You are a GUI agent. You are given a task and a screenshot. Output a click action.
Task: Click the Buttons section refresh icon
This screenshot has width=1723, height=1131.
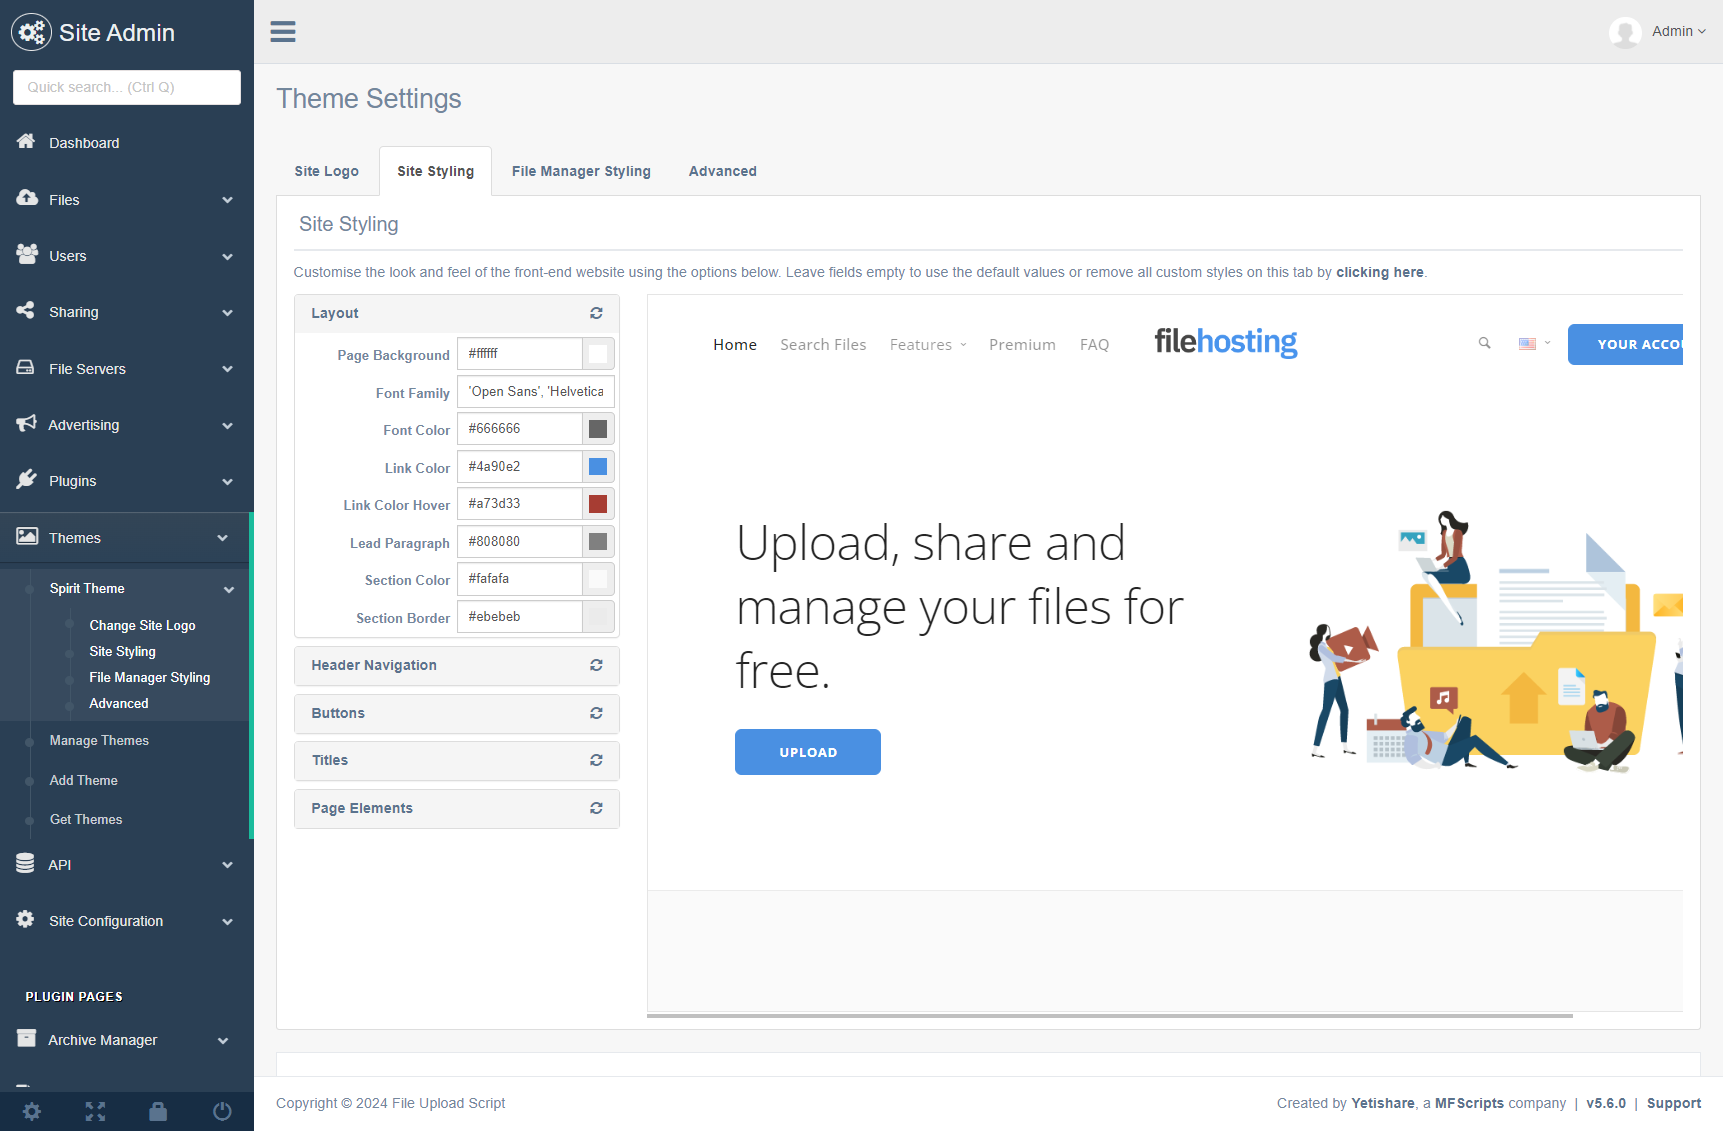point(596,713)
